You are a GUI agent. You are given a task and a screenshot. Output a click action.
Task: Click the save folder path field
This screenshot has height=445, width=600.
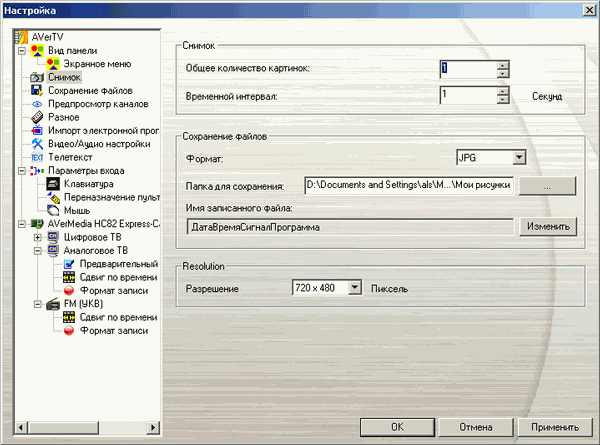(408, 186)
